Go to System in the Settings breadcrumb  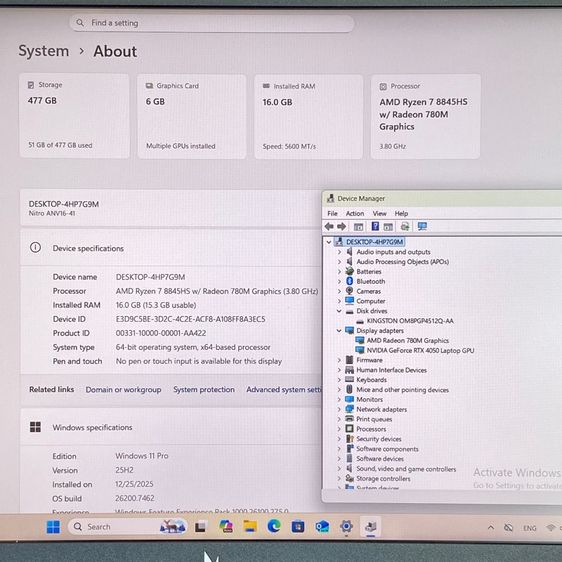pyautogui.click(x=44, y=51)
